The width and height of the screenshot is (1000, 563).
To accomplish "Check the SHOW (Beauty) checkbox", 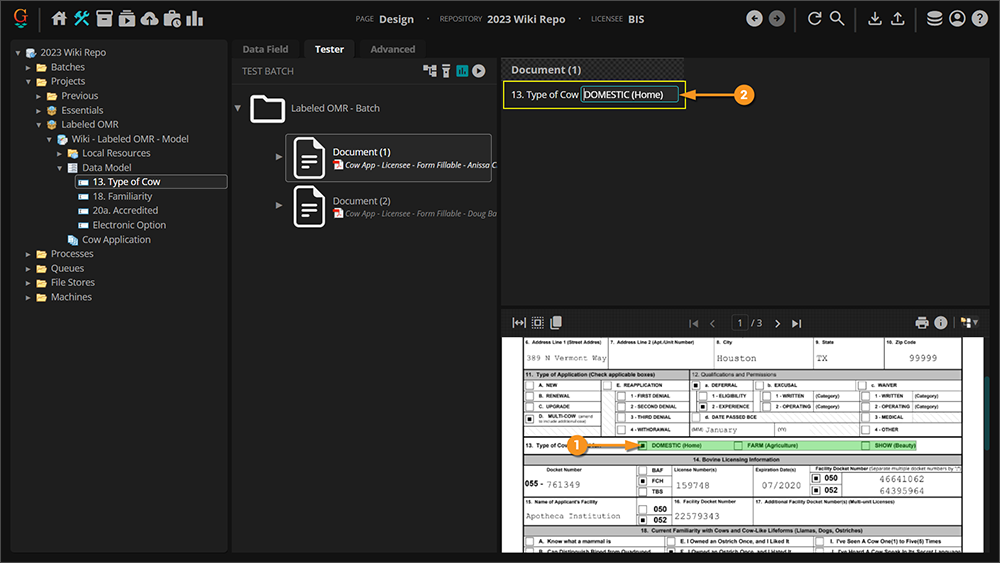I will [x=866, y=445].
